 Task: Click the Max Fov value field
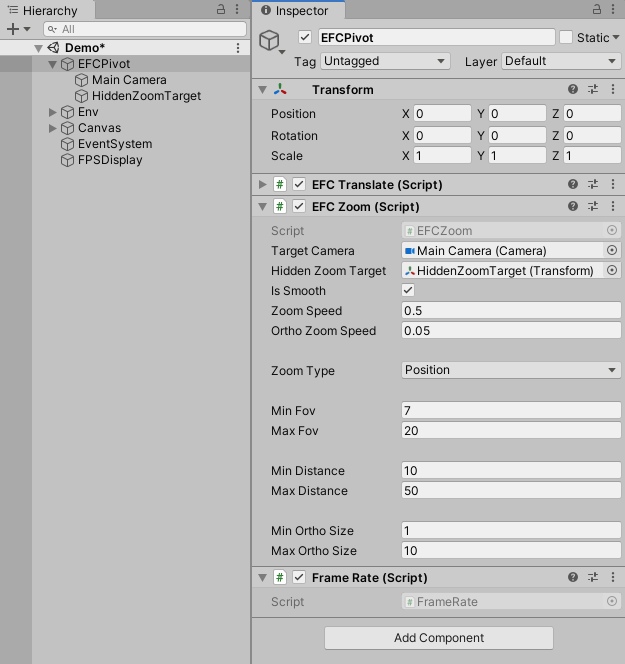coord(511,430)
